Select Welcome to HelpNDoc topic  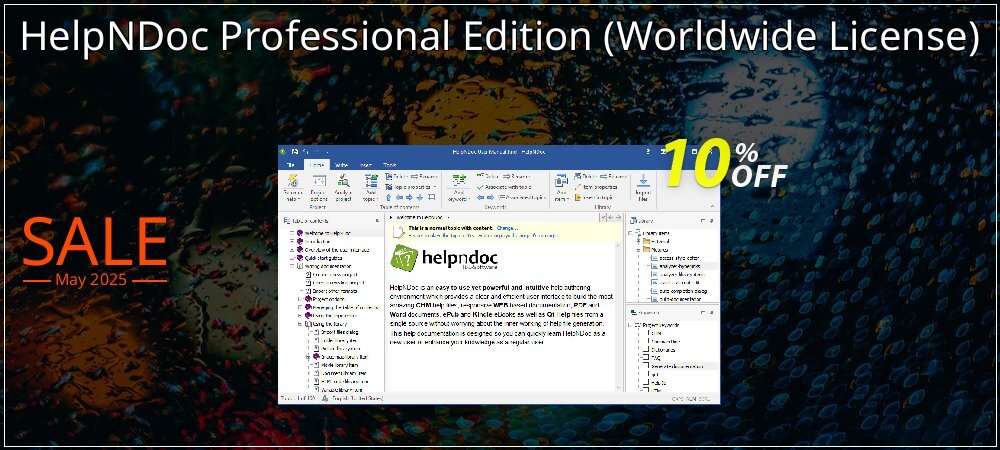tap(328, 233)
